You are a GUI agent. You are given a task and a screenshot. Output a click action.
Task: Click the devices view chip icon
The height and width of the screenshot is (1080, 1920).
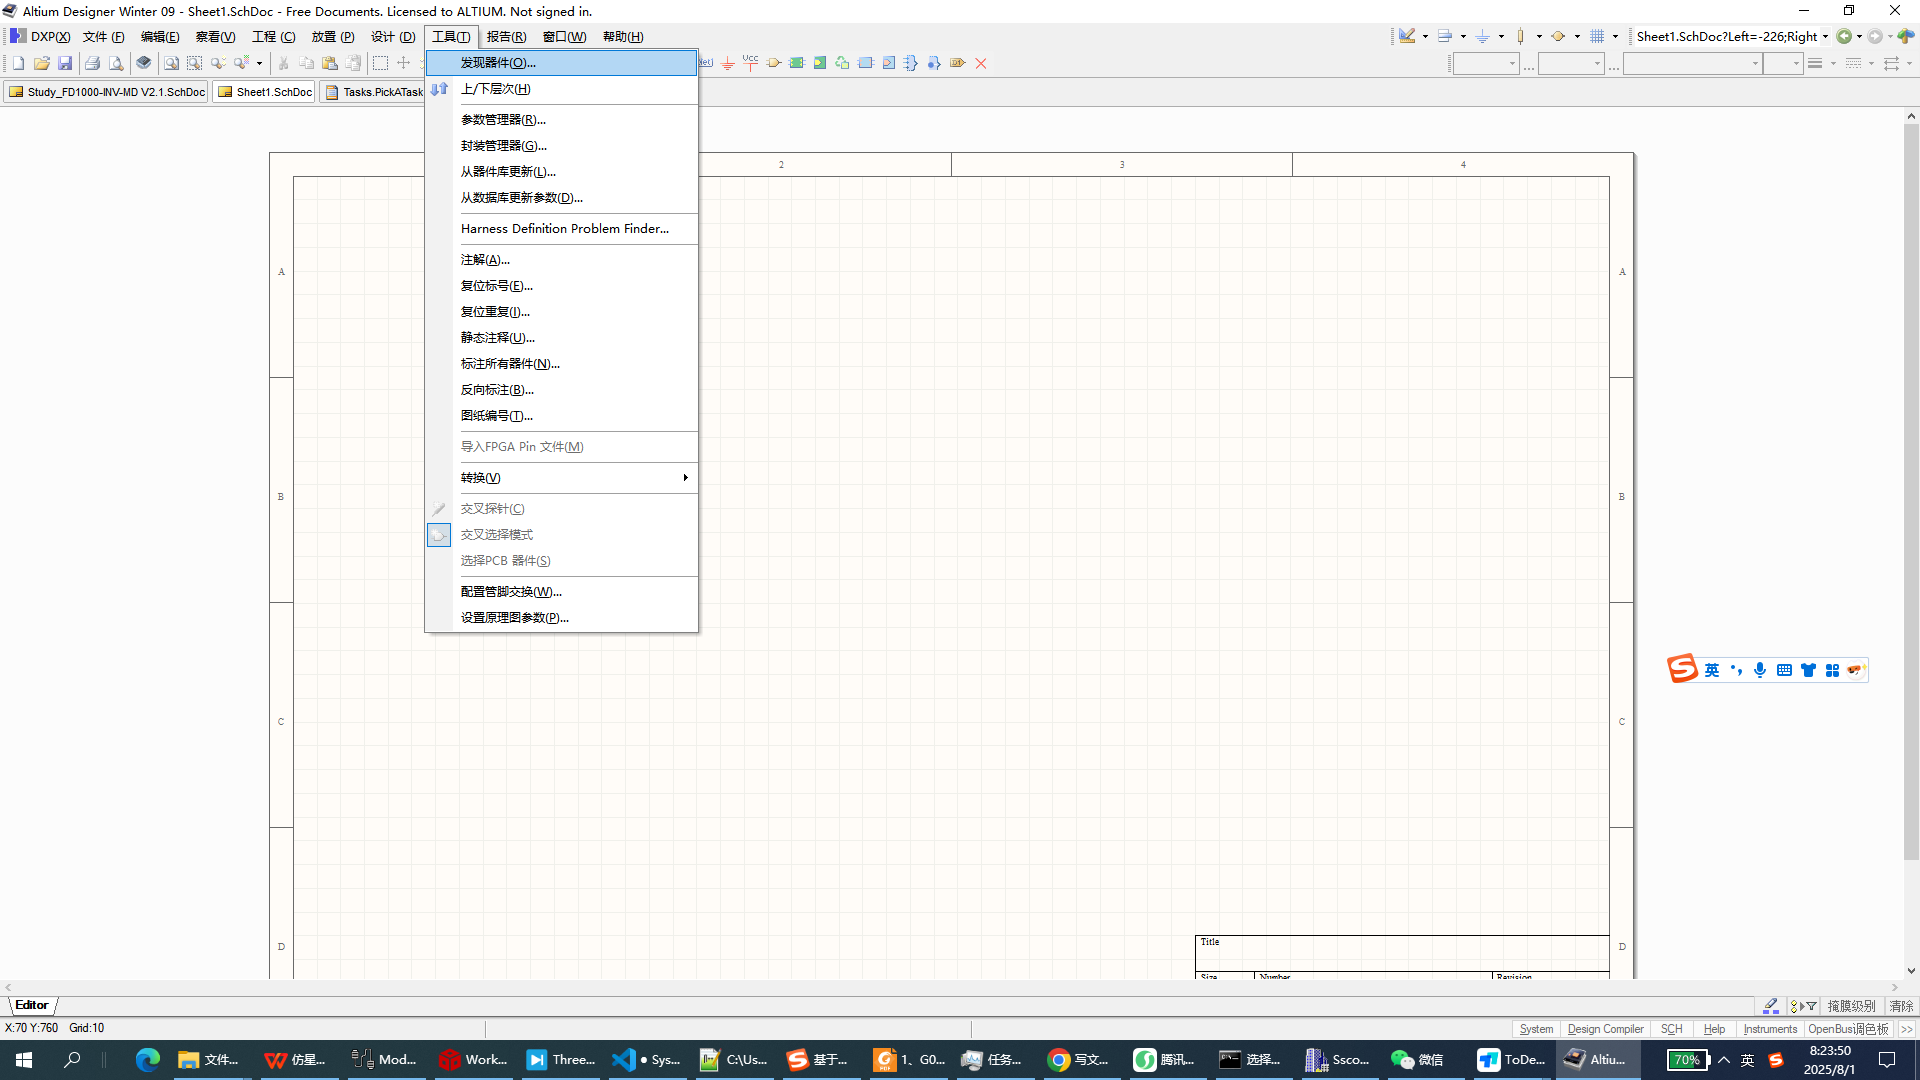point(144,63)
